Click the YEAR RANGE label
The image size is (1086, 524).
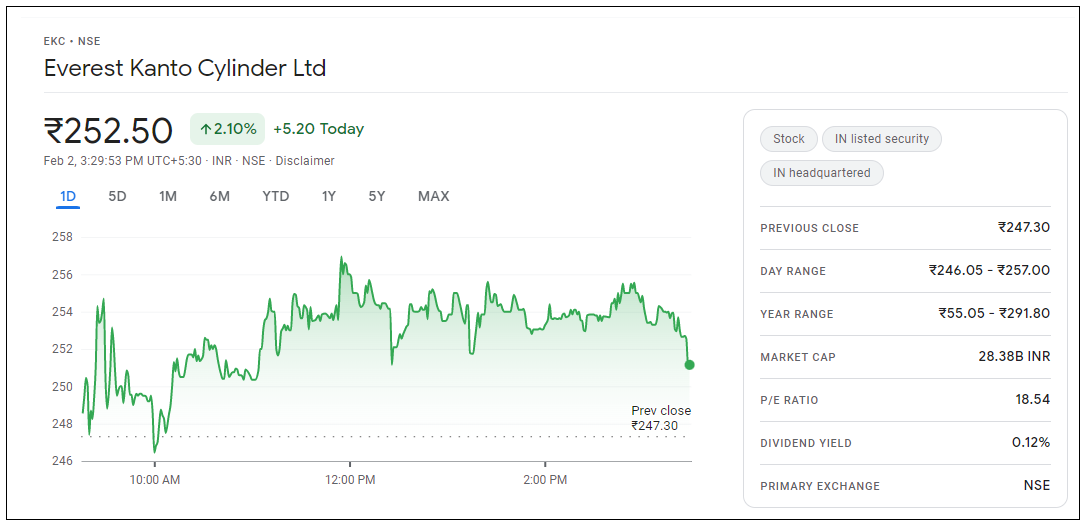pyautogui.click(x=796, y=314)
